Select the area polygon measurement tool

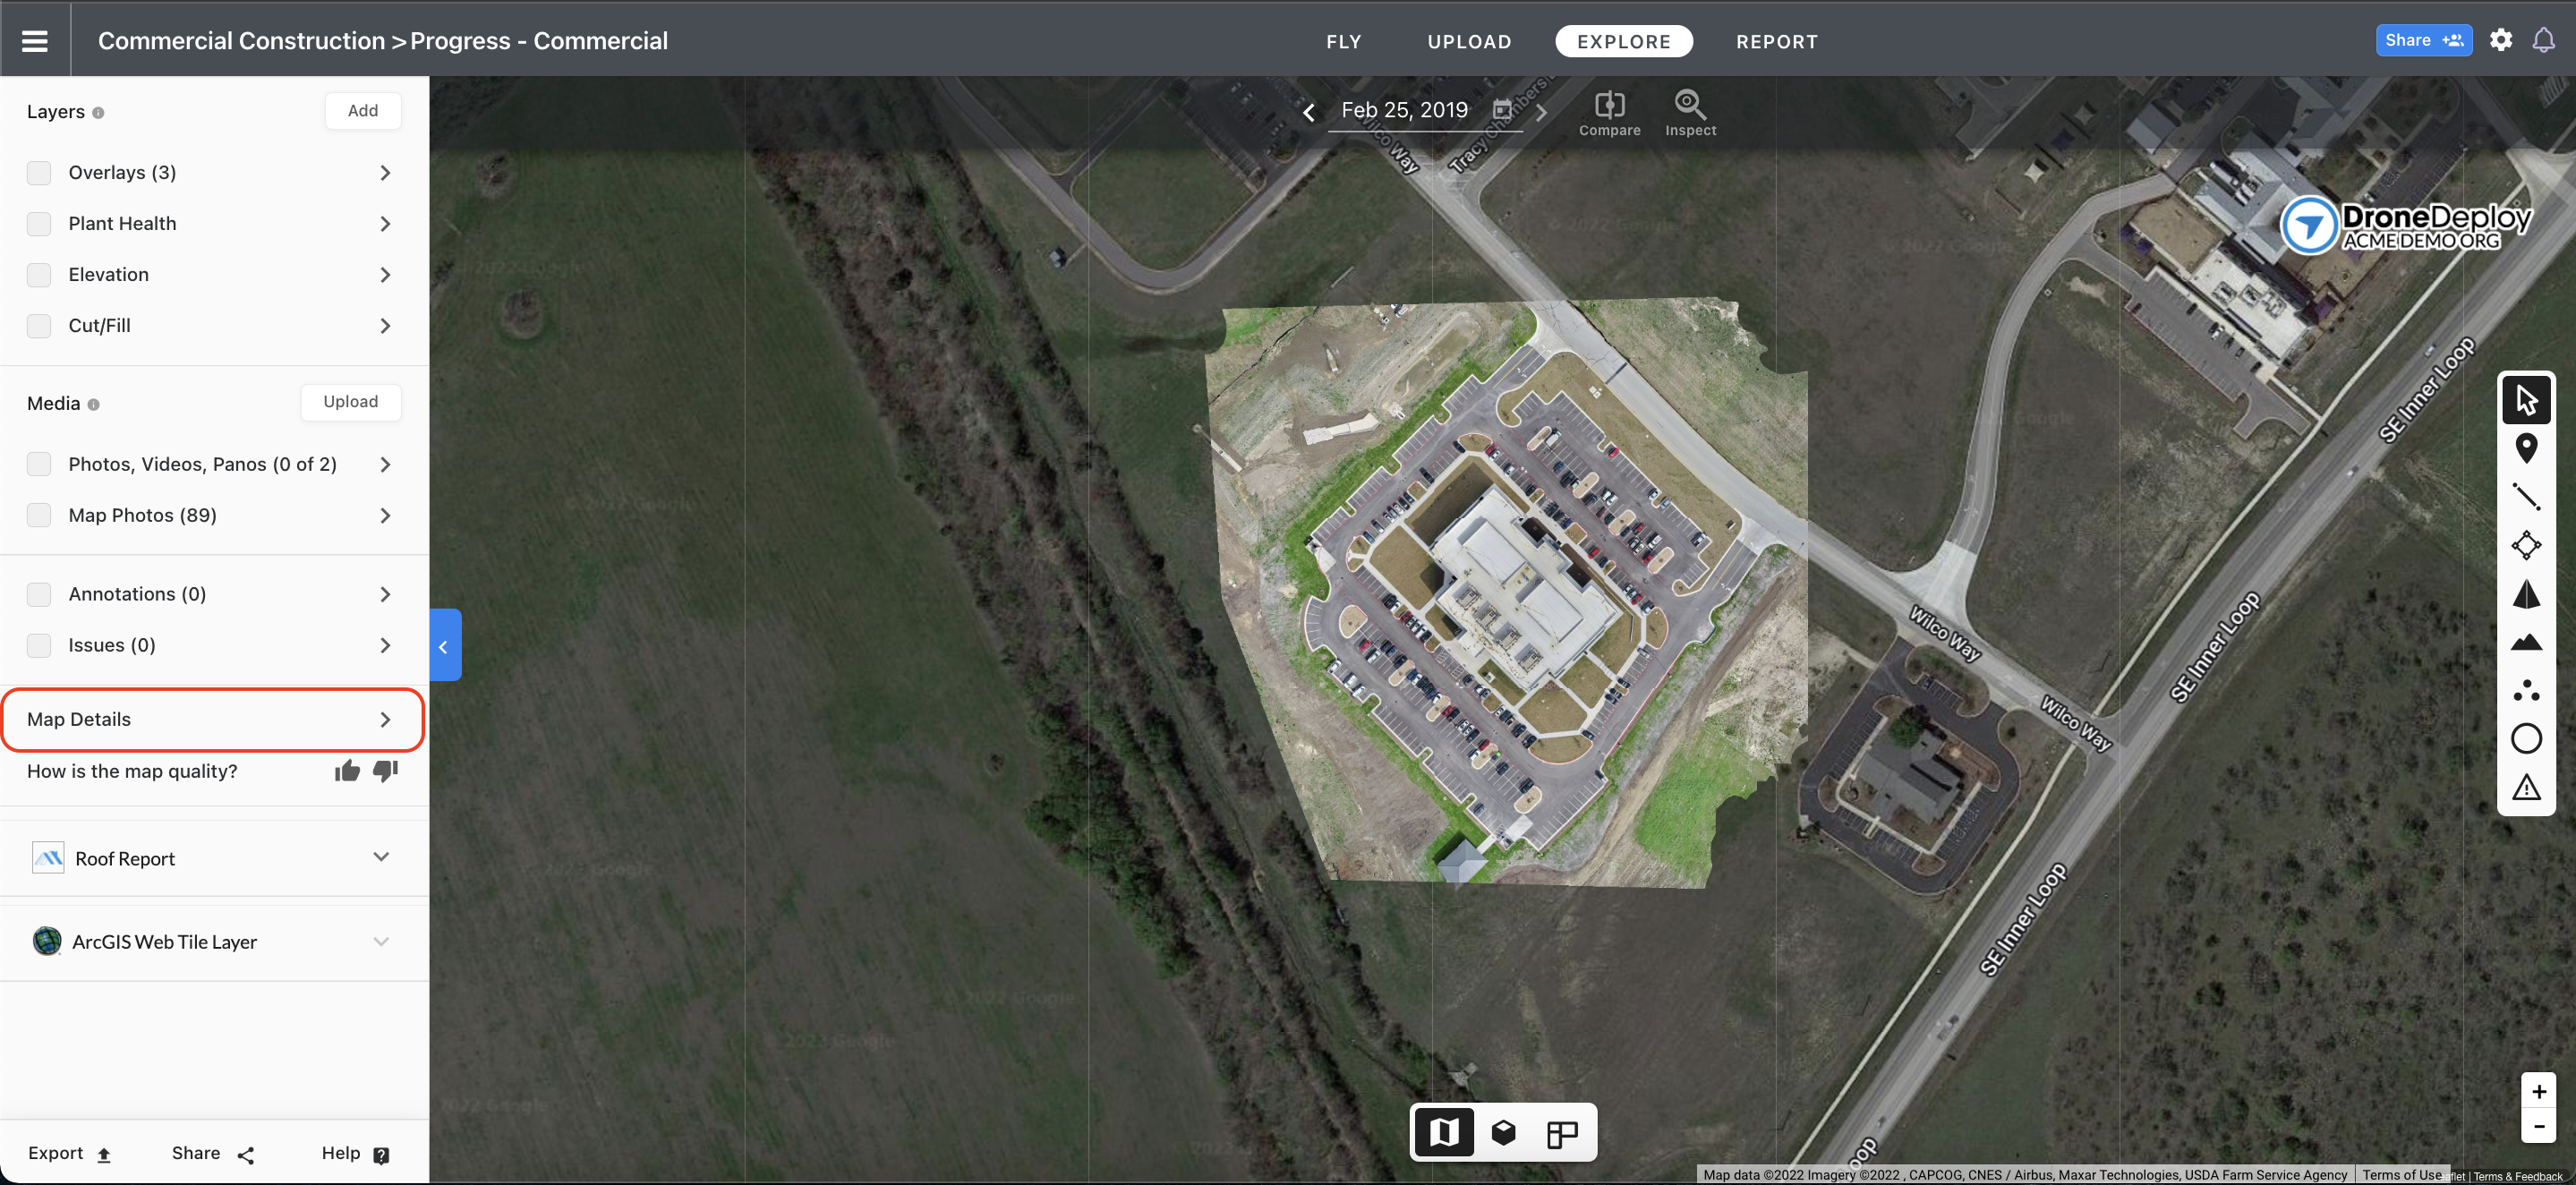2526,545
